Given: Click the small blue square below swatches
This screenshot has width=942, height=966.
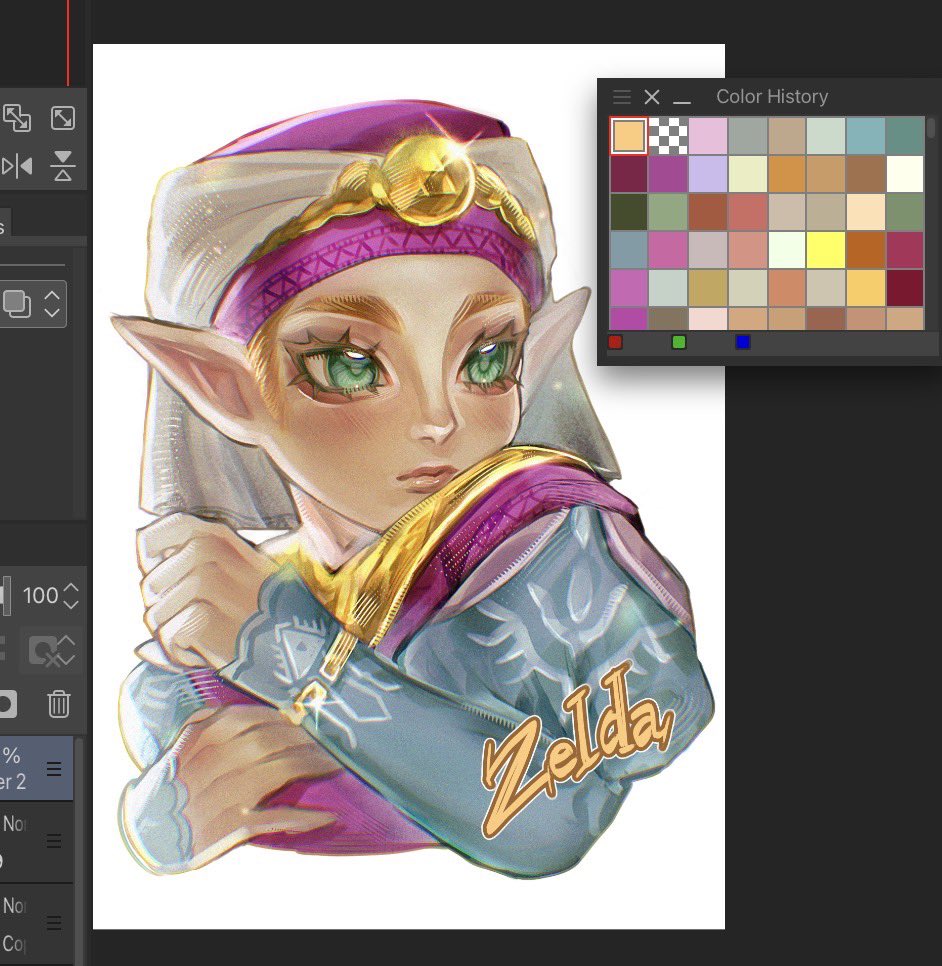Looking at the screenshot, I should (742, 342).
